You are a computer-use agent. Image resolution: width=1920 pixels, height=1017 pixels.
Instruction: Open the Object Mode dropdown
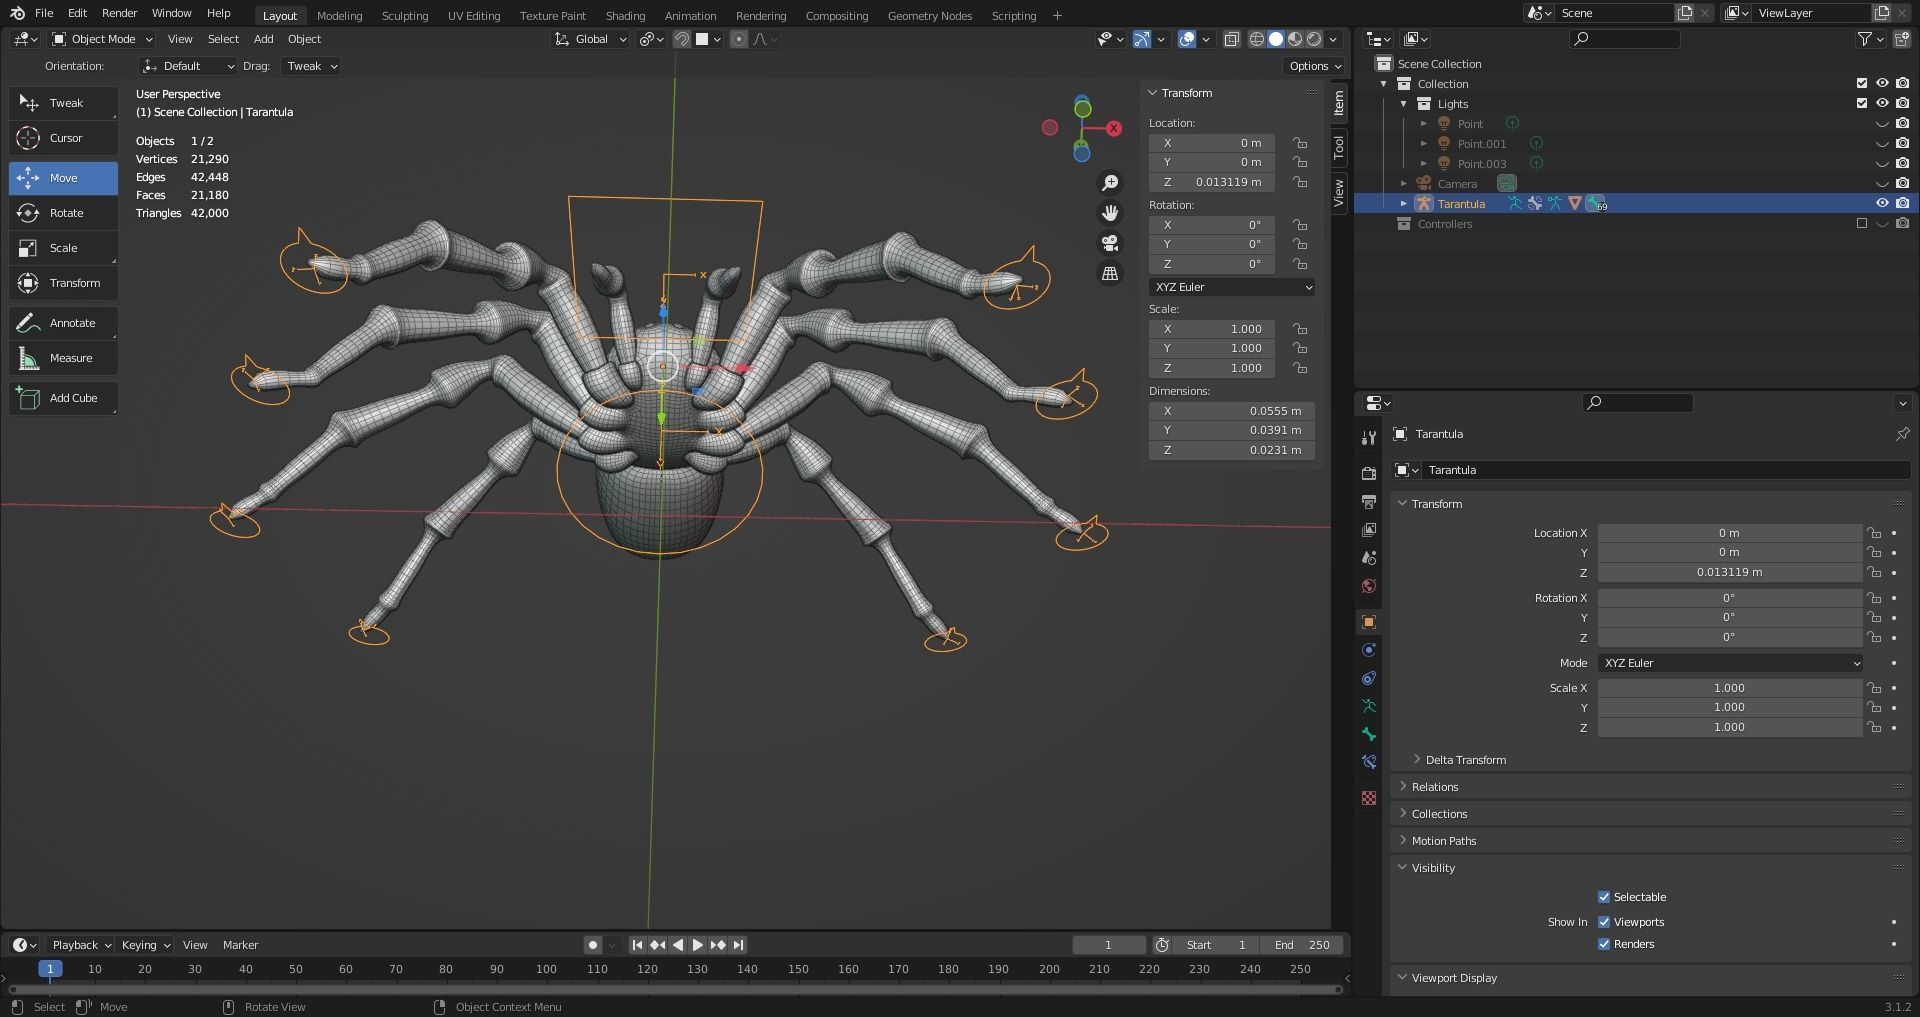(102, 39)
